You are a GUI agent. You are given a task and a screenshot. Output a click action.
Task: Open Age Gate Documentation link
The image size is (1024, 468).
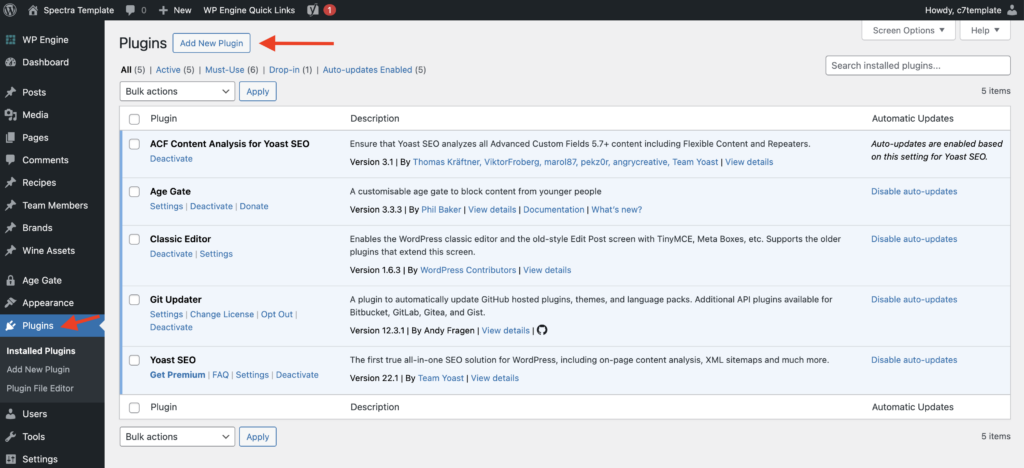pos(554,210)
